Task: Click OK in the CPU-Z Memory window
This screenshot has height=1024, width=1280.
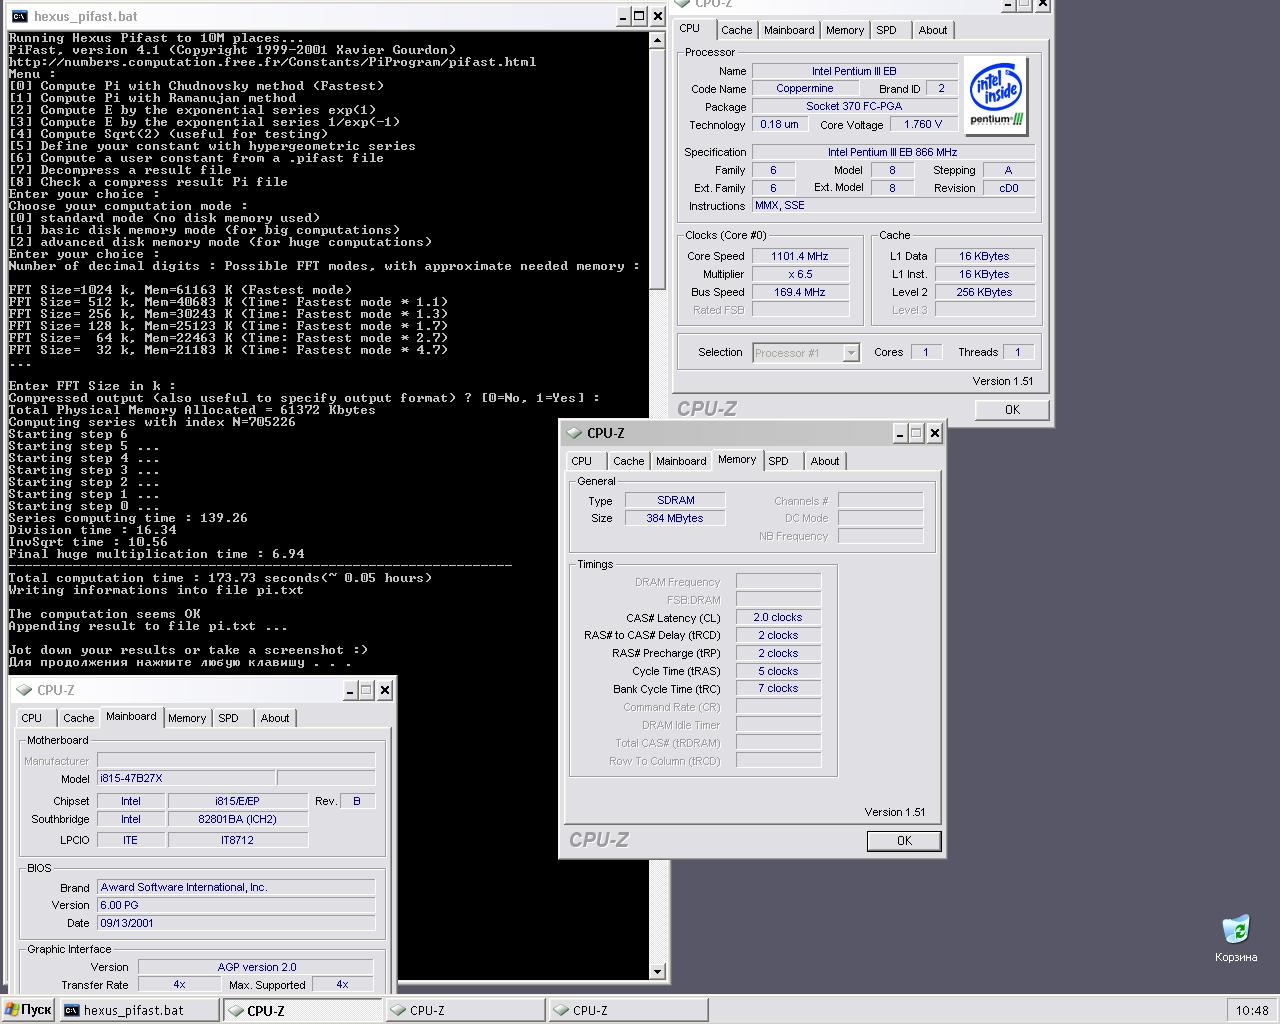Action: 904,841
